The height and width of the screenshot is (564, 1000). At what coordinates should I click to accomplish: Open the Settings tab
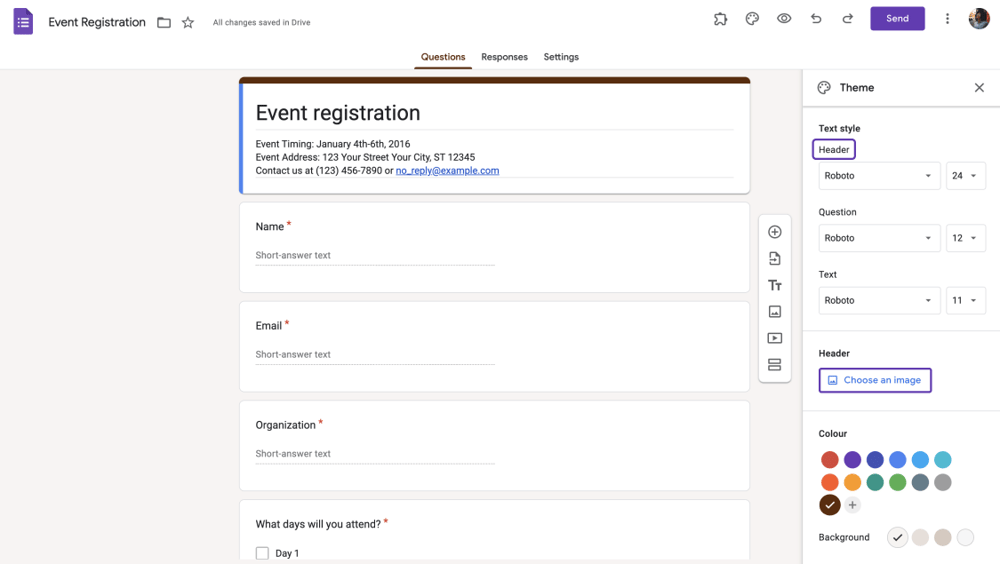[x=561, y=57]
